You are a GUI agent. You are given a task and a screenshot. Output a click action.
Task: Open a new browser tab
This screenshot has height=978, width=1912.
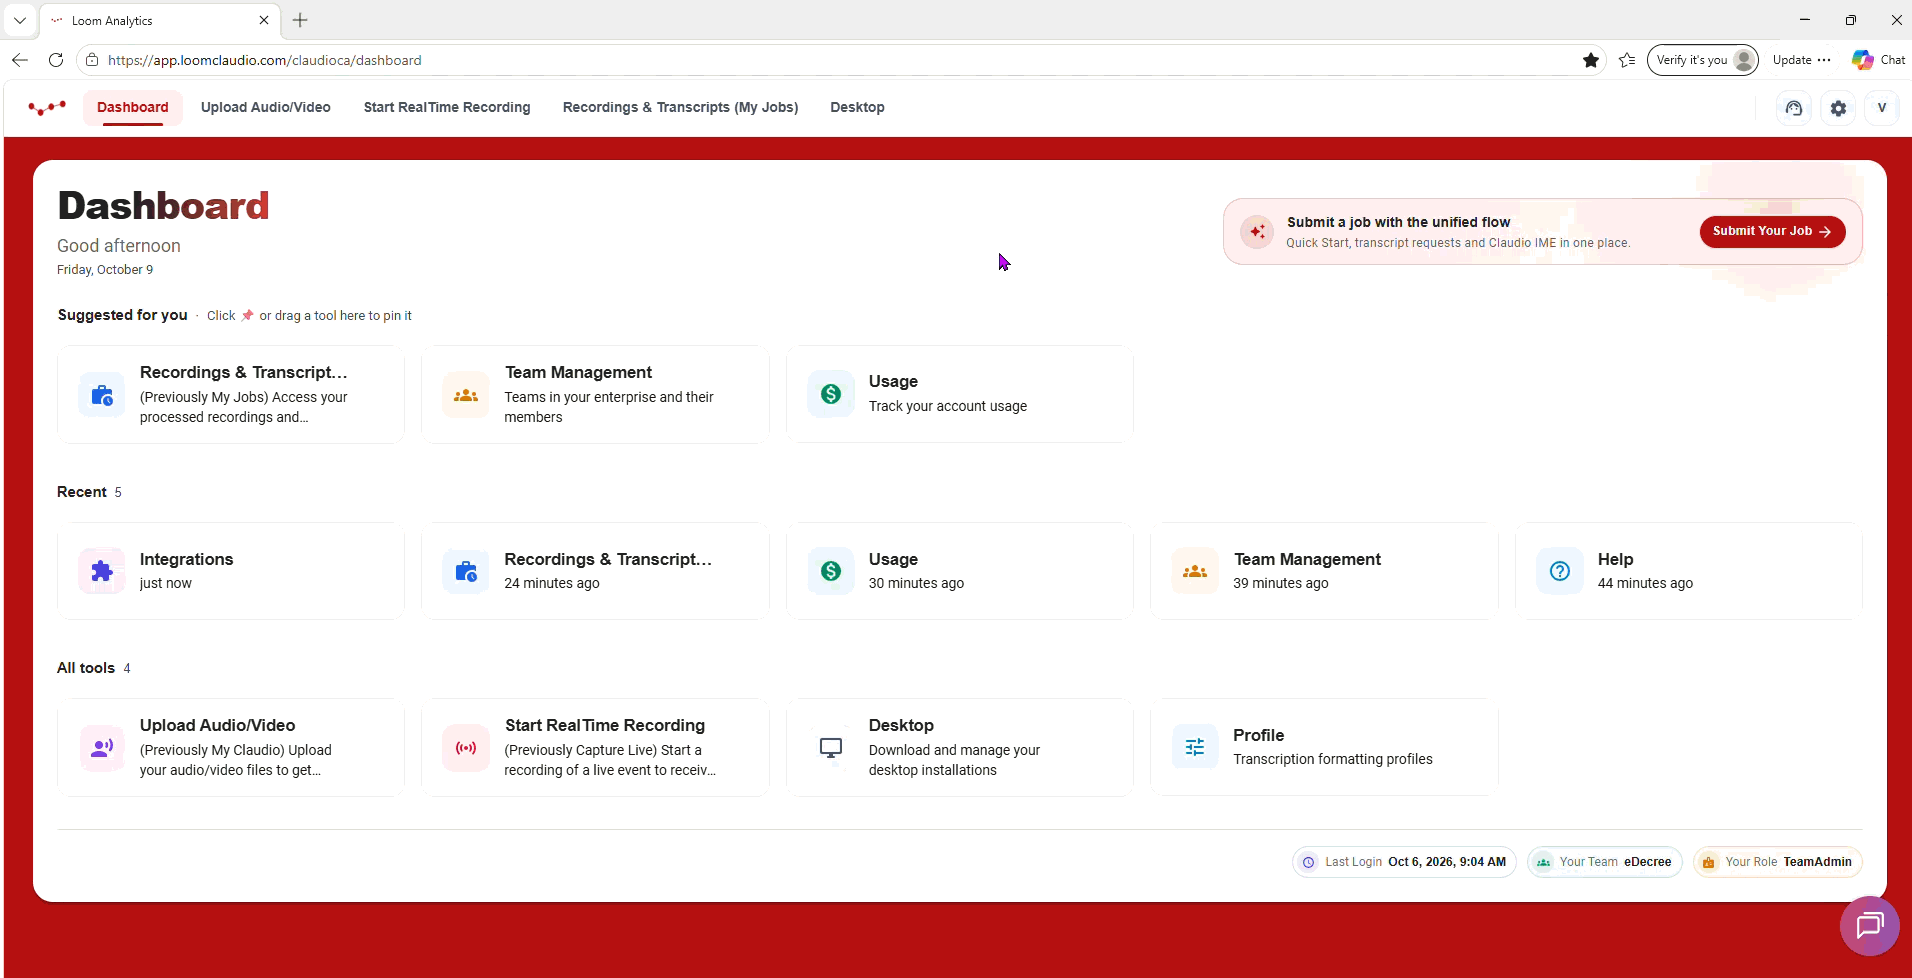300,20
